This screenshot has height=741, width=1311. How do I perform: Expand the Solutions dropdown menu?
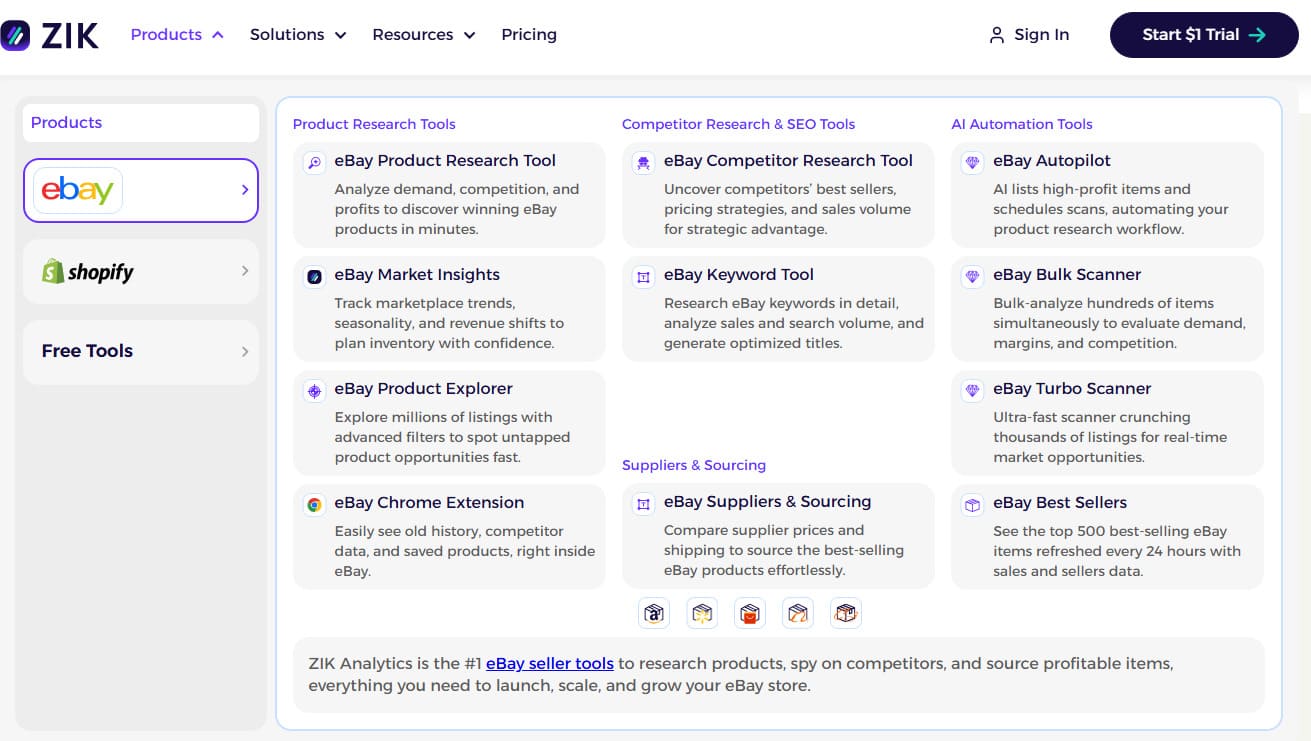click(x=298, y=34)
